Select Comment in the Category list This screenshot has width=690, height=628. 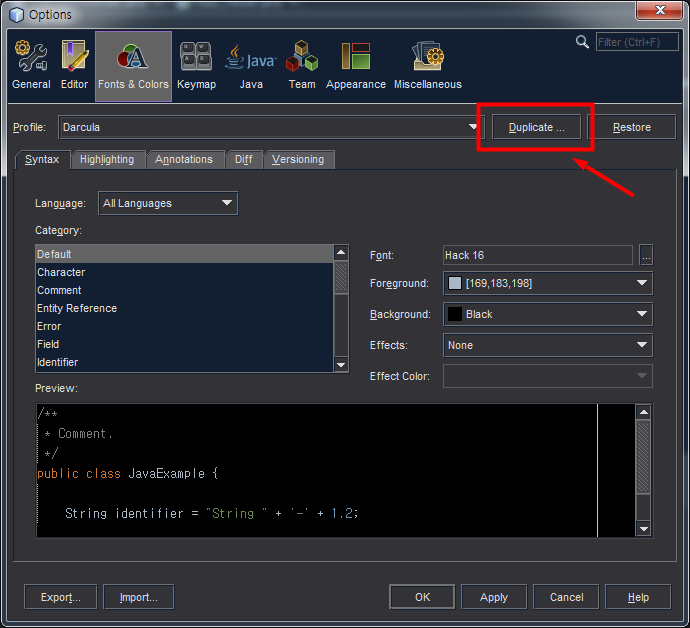coord(184,290)
